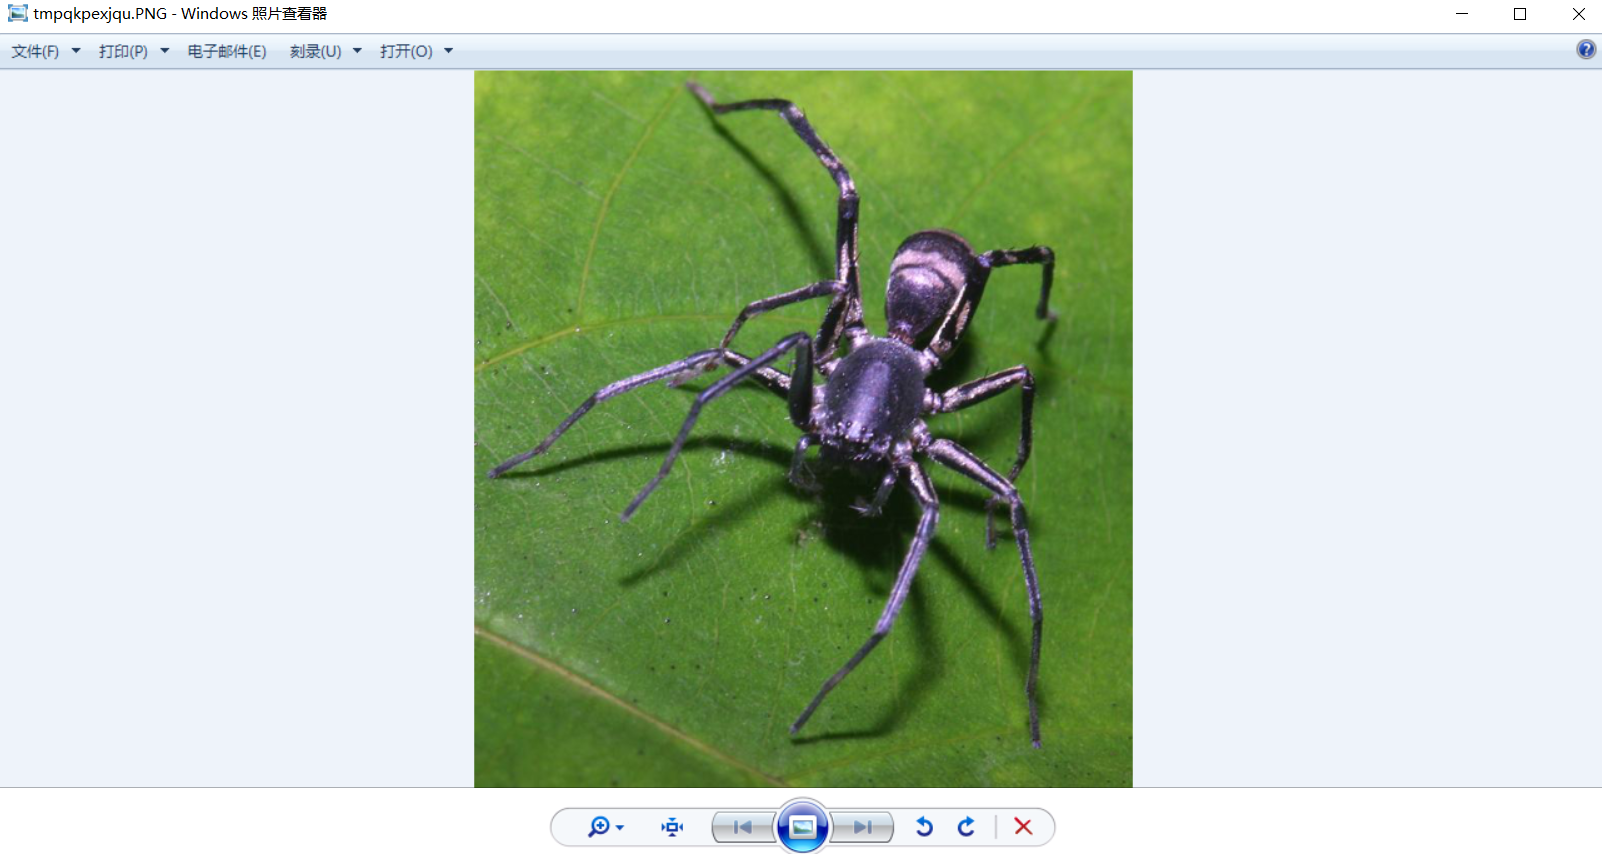Click the blue help question mark icon
Screen dimensions: 1602x854
coord(1586,50)
